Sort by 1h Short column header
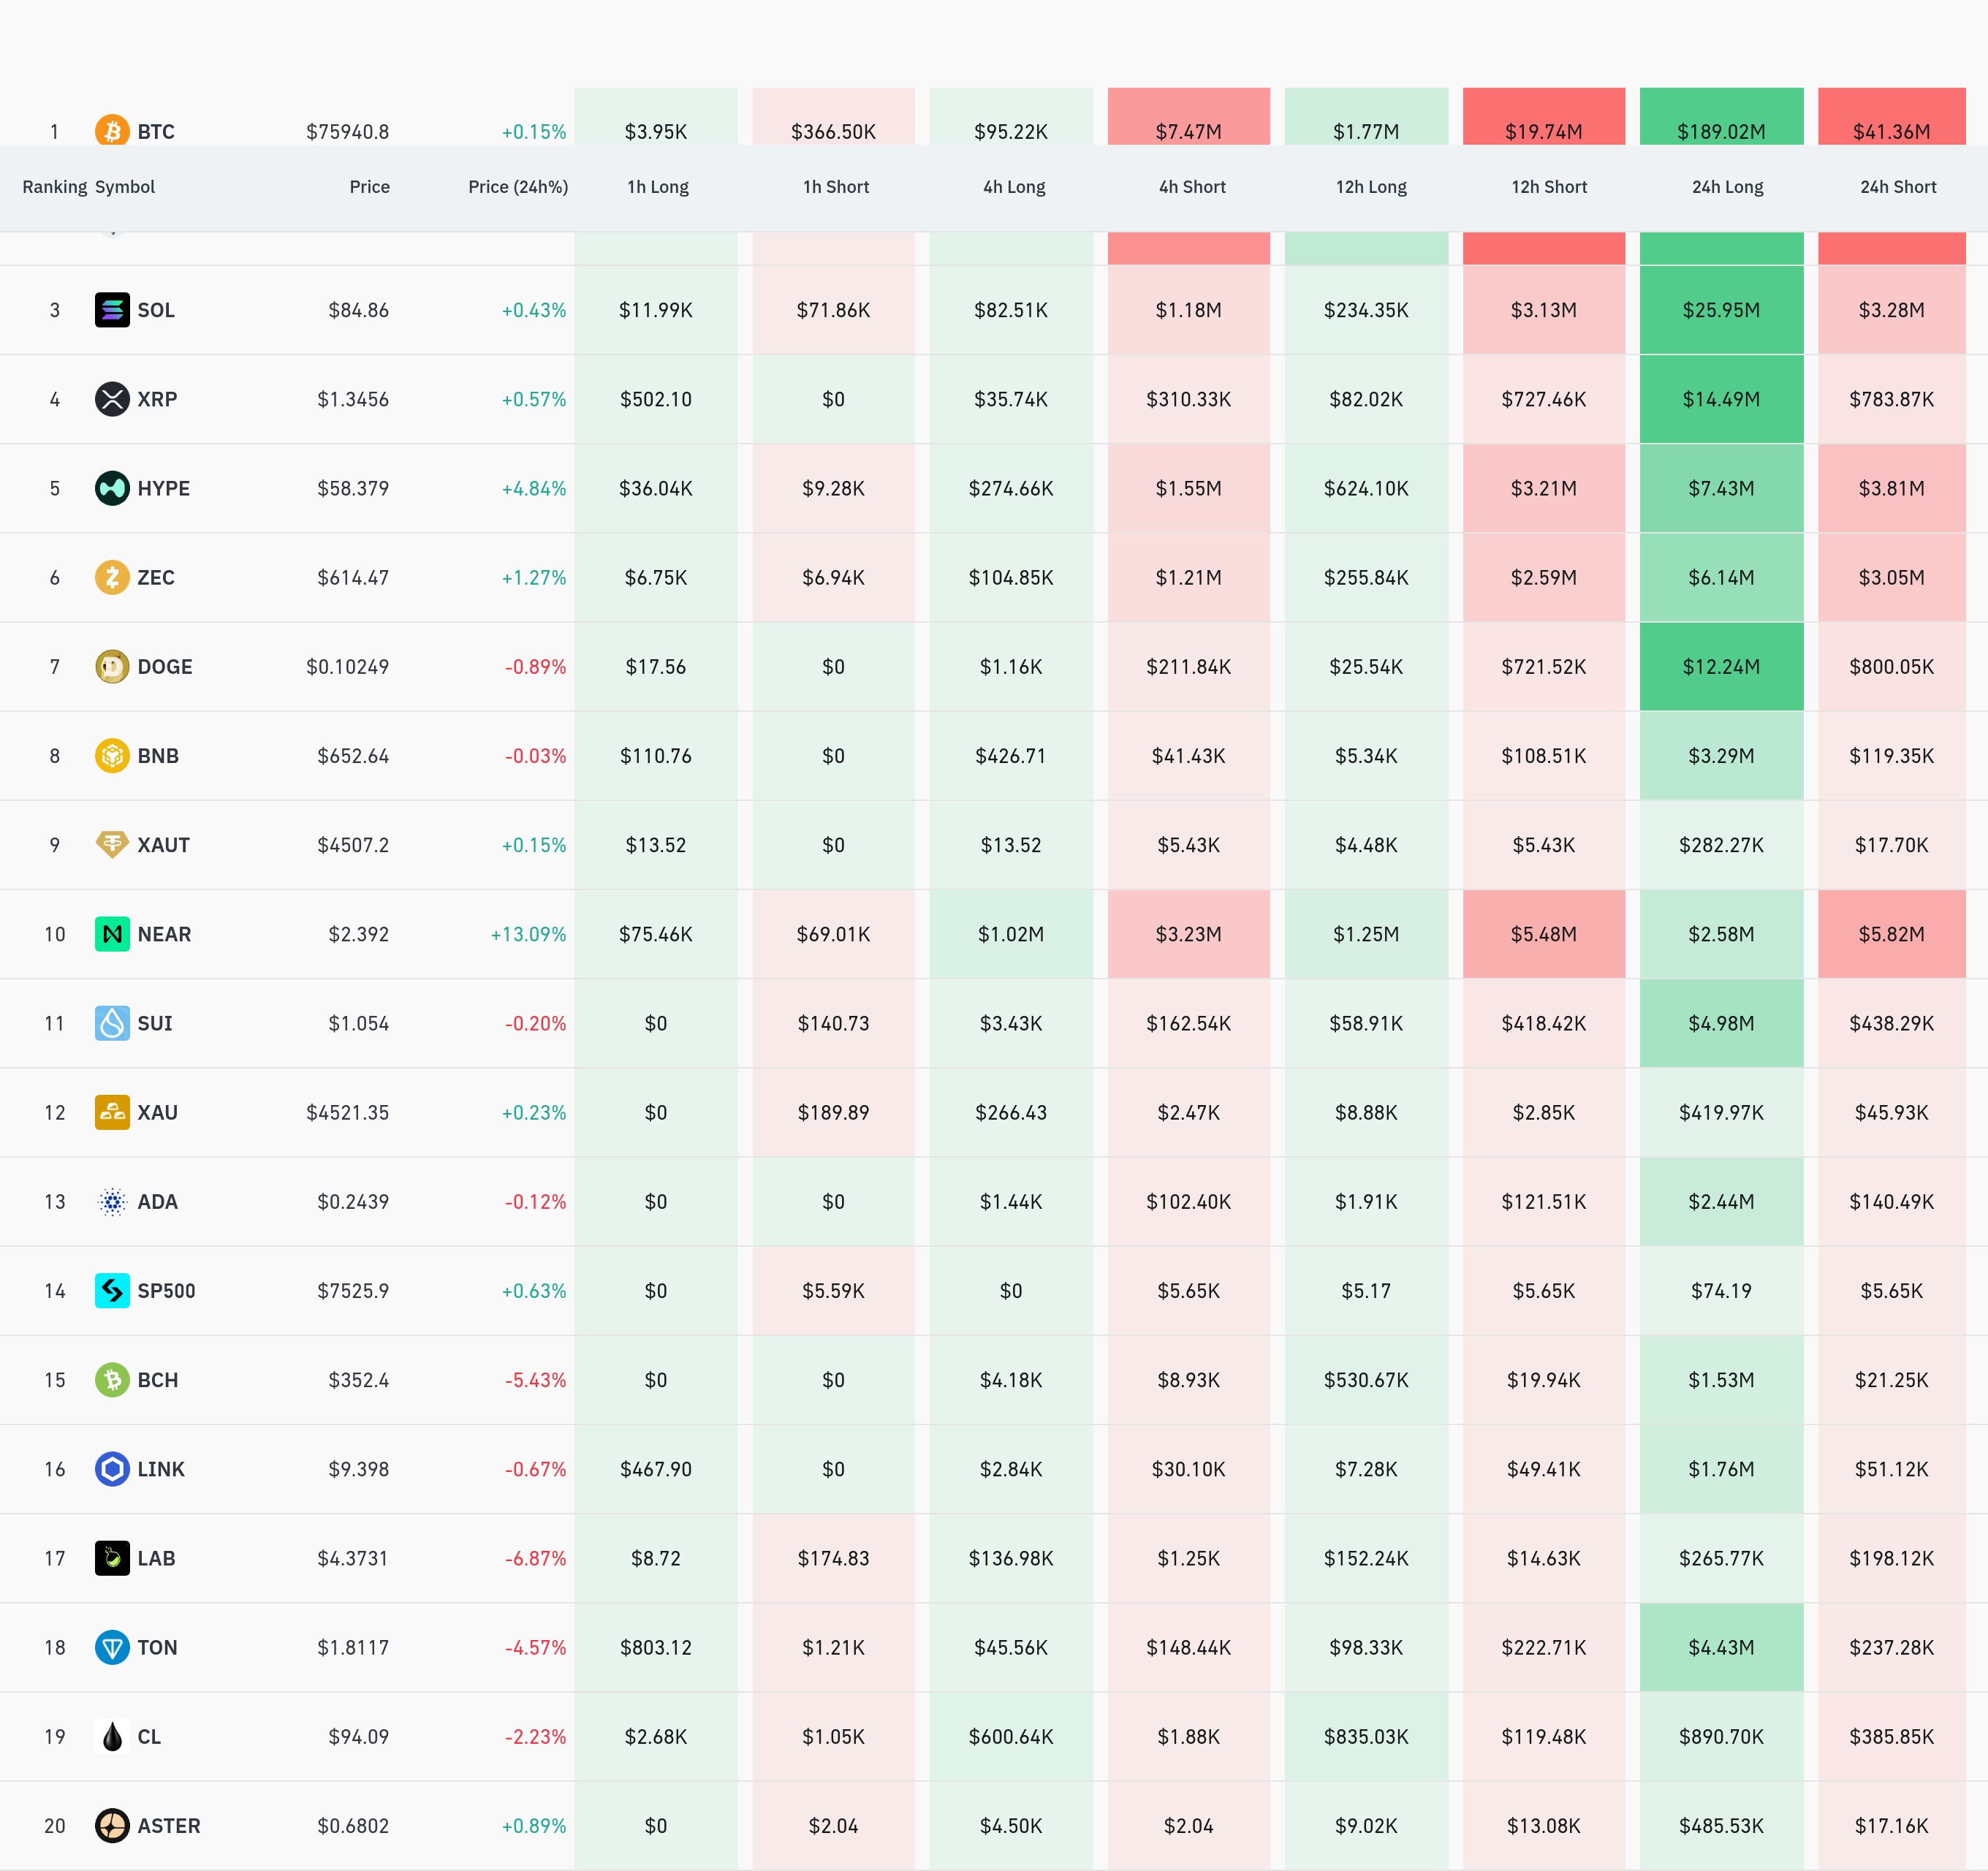 tap(836, 187)
